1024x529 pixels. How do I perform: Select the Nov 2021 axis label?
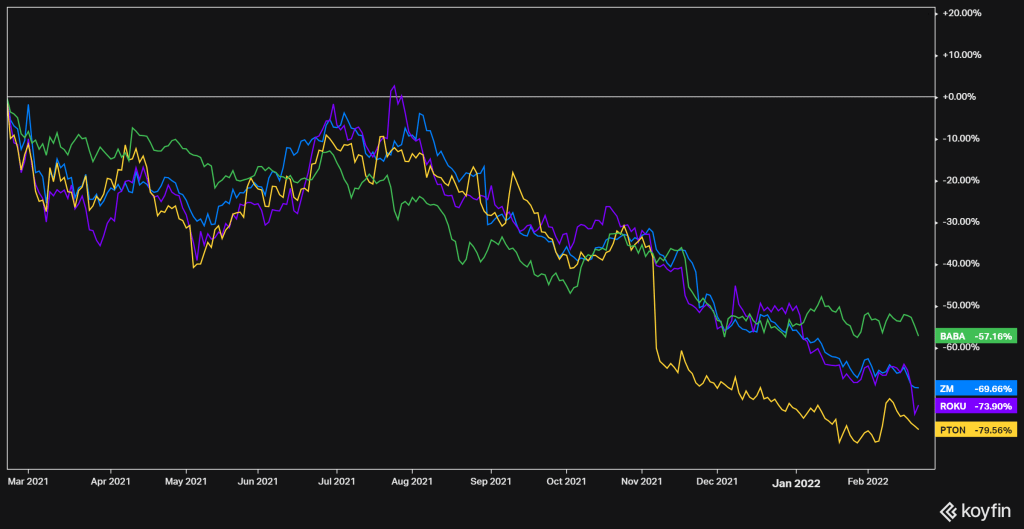(x=642, y=481)
